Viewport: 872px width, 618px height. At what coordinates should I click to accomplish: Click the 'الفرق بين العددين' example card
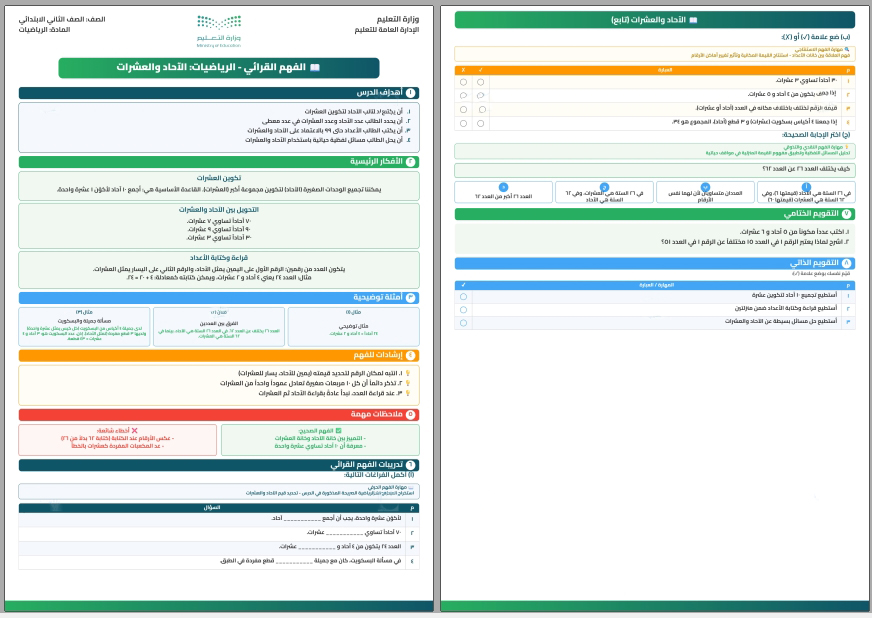point(219,327)
